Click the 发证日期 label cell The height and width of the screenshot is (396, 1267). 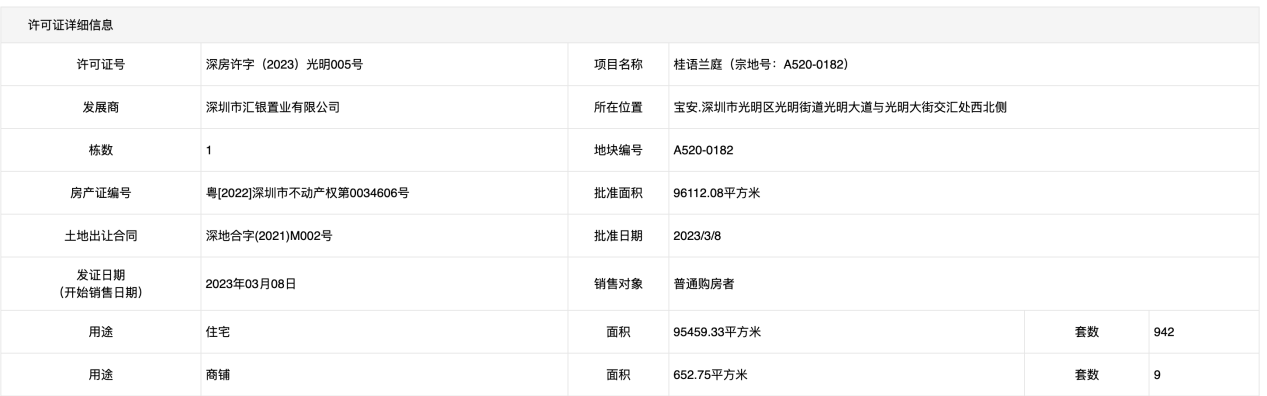[100, 284]
